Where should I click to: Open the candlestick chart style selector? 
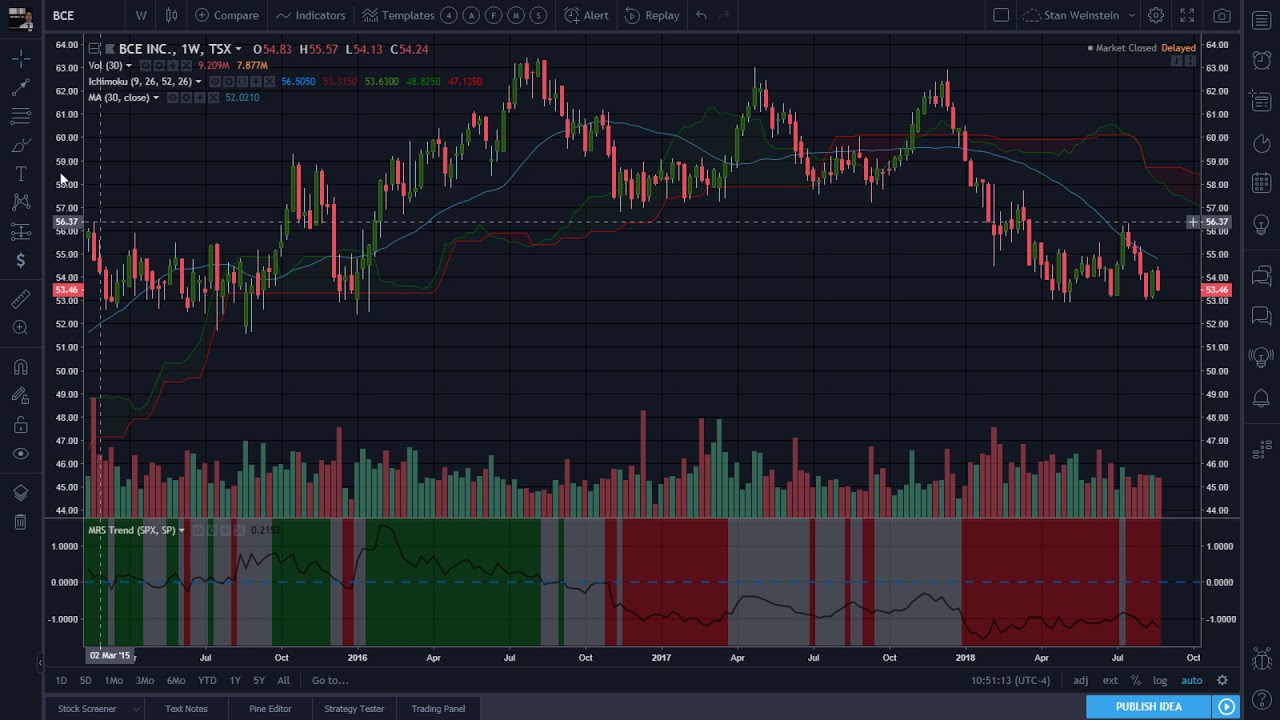[x=171, y=15]
